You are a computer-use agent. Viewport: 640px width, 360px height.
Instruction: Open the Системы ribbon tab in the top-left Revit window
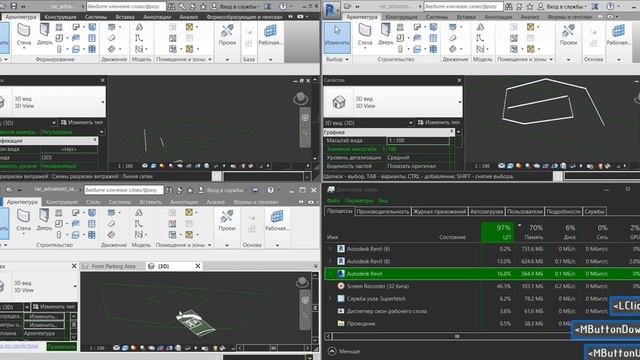click(96, 17)
